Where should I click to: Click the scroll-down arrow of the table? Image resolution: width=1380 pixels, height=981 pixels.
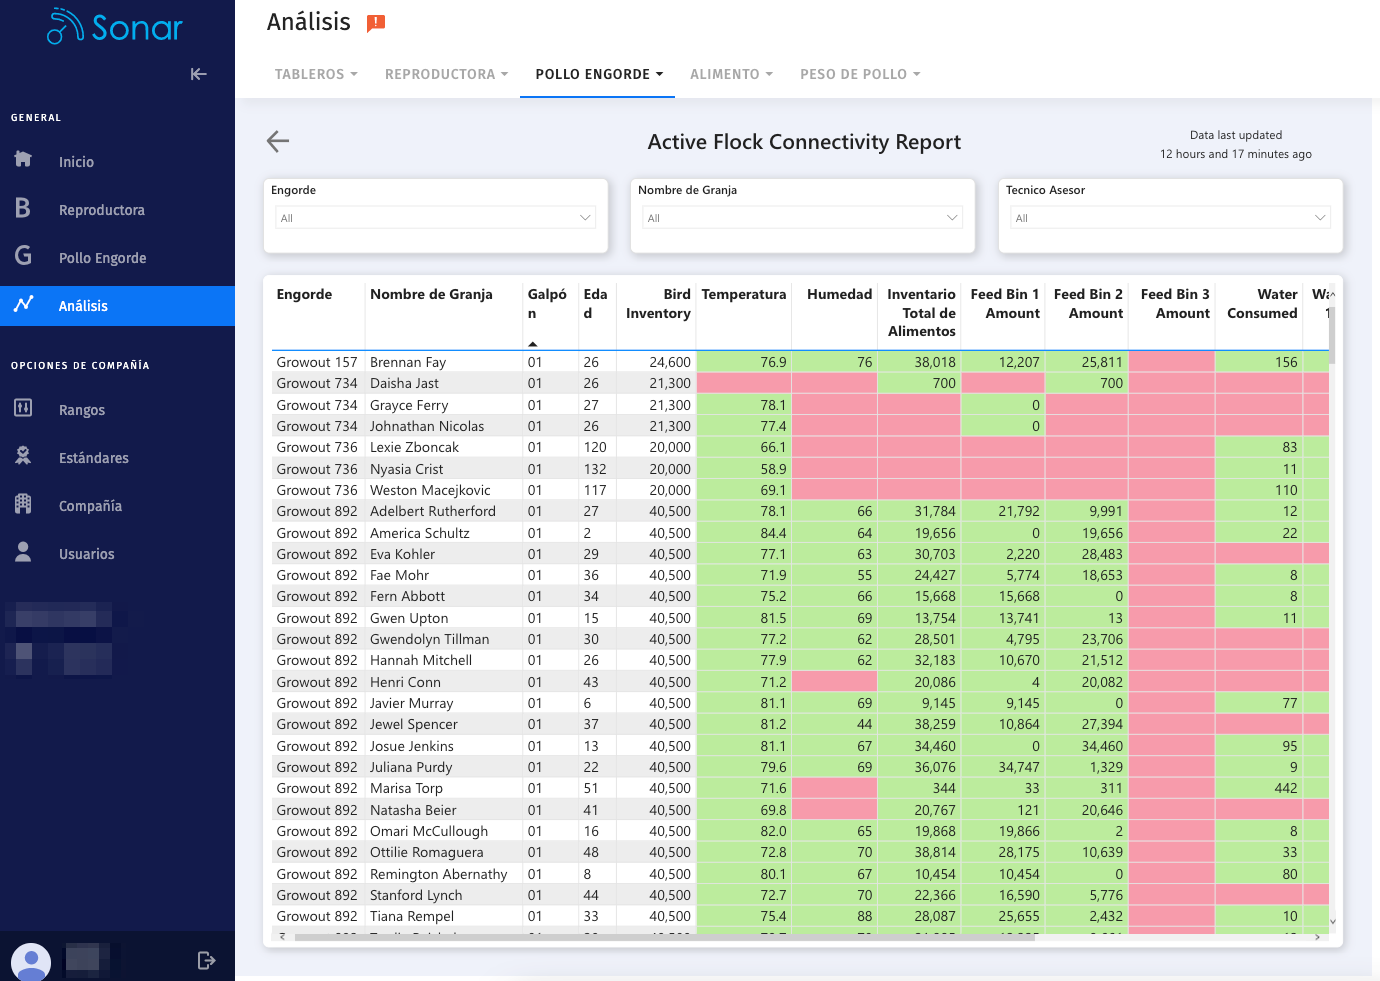tap(1332, 921)
